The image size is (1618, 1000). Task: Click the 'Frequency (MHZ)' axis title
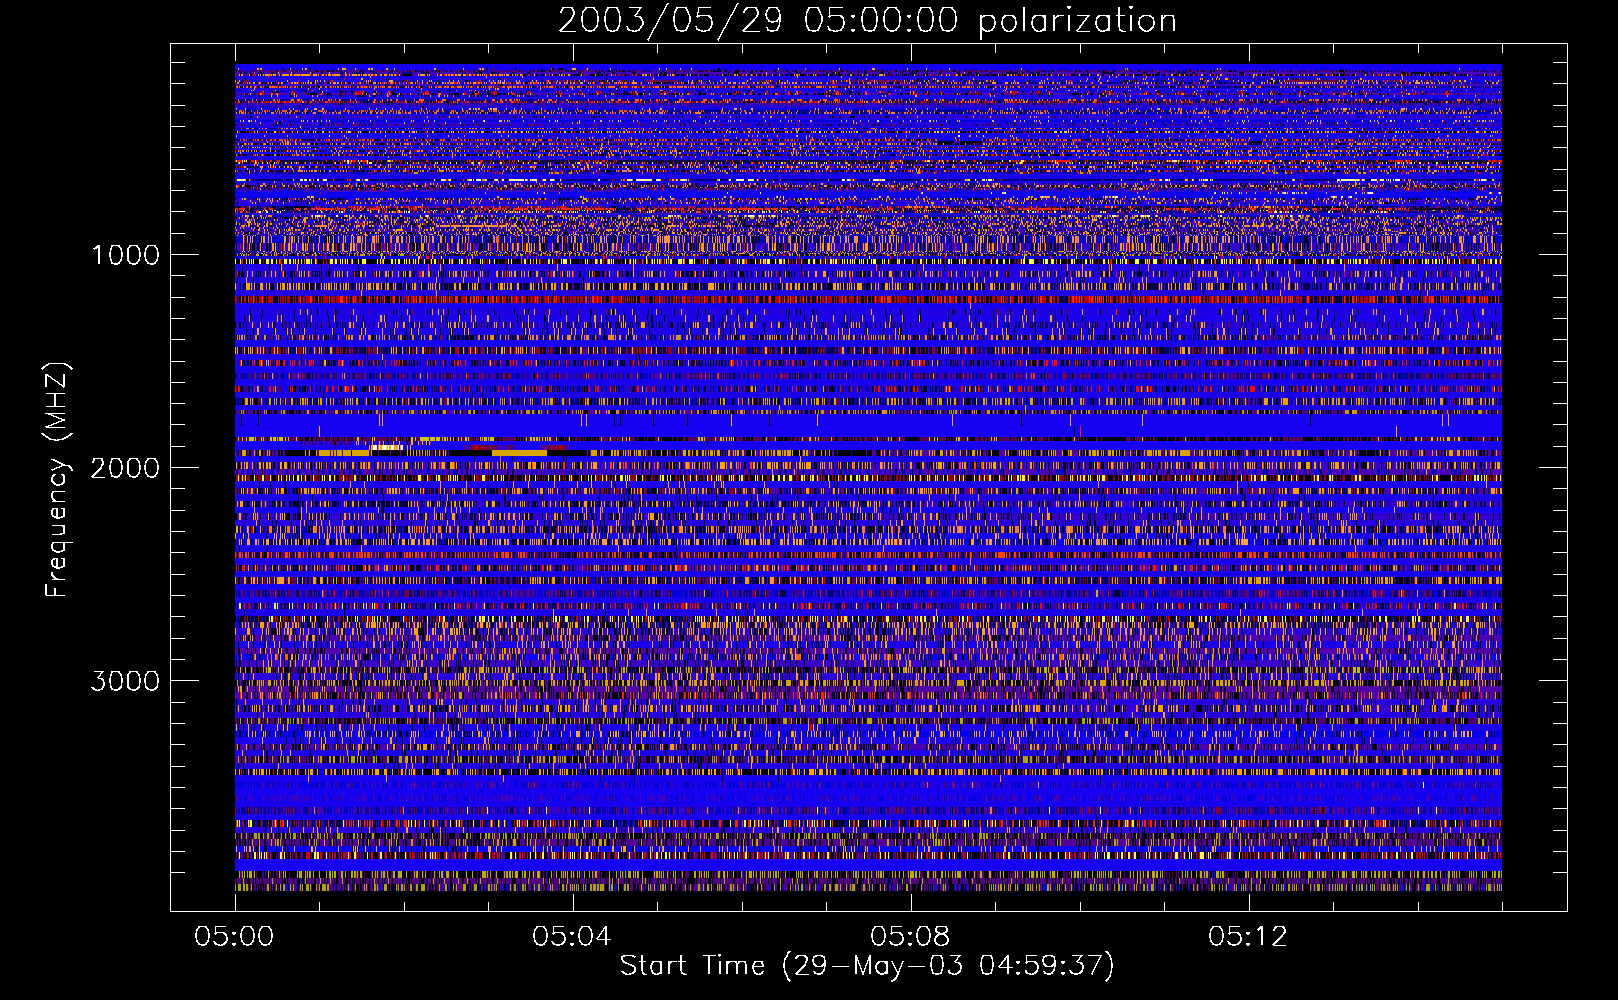click(x=56, y=480)
